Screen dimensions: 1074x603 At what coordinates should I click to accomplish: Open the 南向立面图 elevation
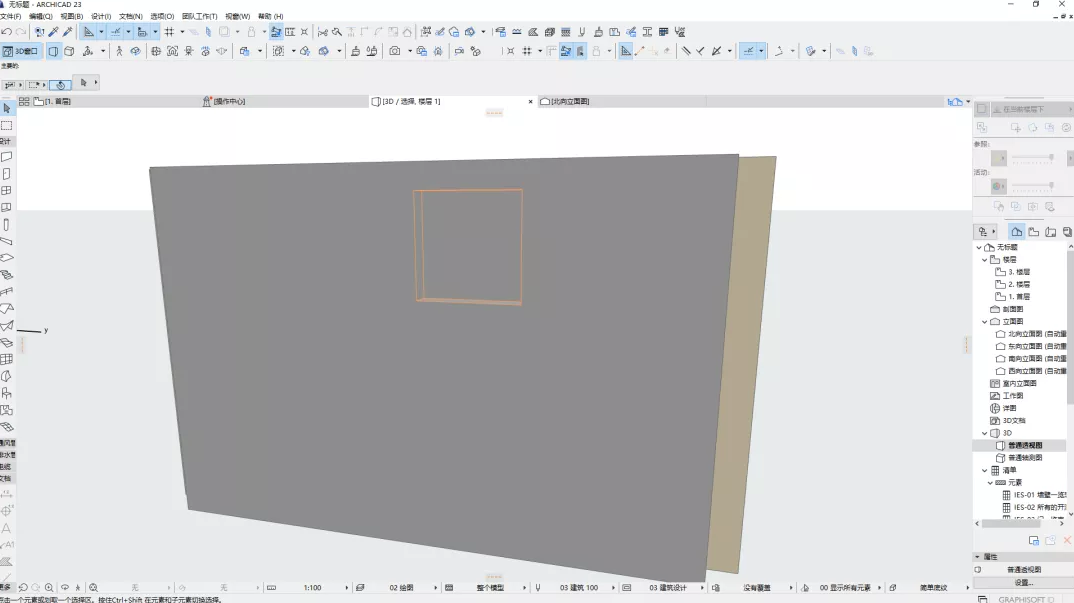1031,358
